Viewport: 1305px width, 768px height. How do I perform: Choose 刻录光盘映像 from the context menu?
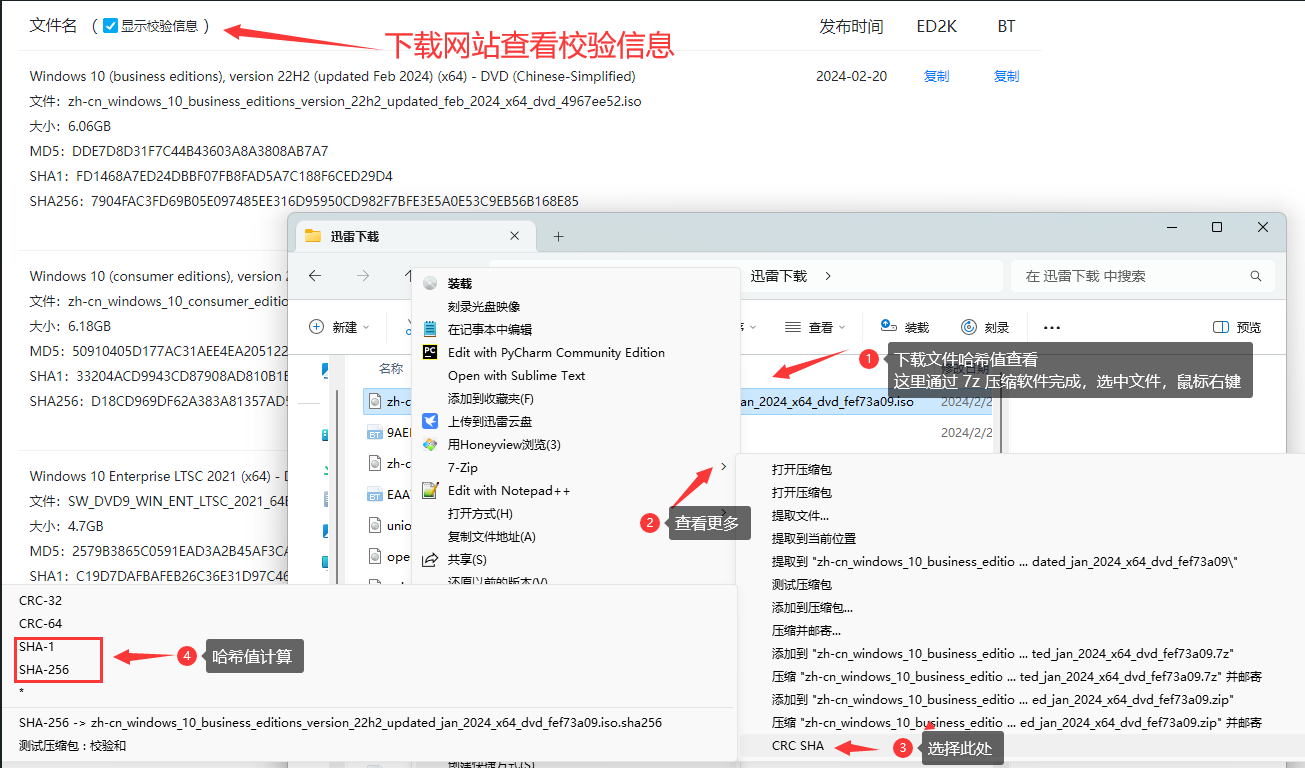click(484, 307)
